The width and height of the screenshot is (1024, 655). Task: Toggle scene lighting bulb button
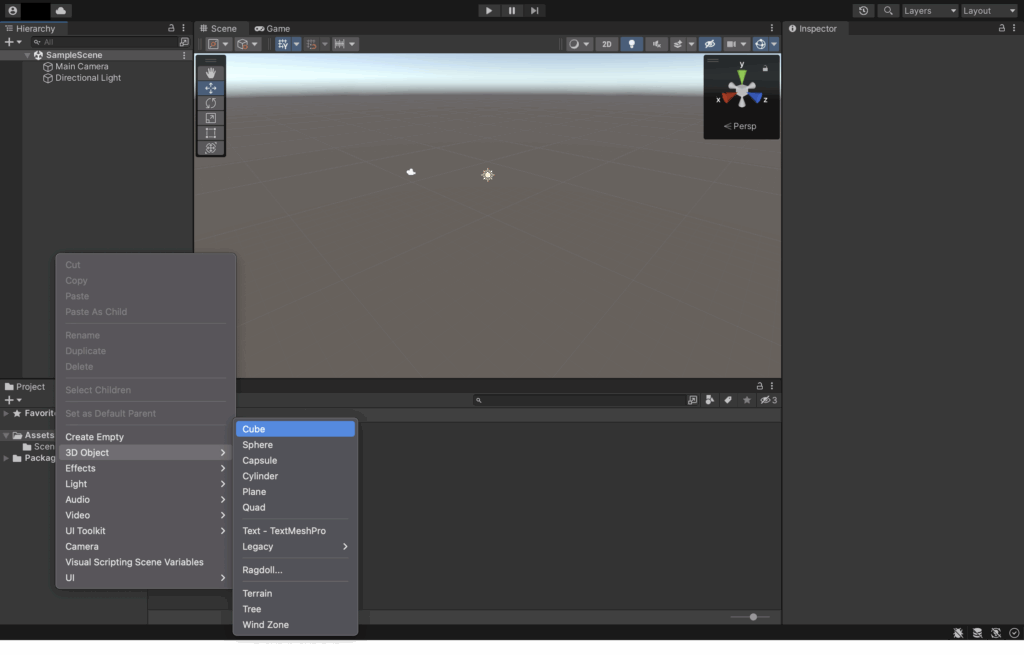point(631,44)
